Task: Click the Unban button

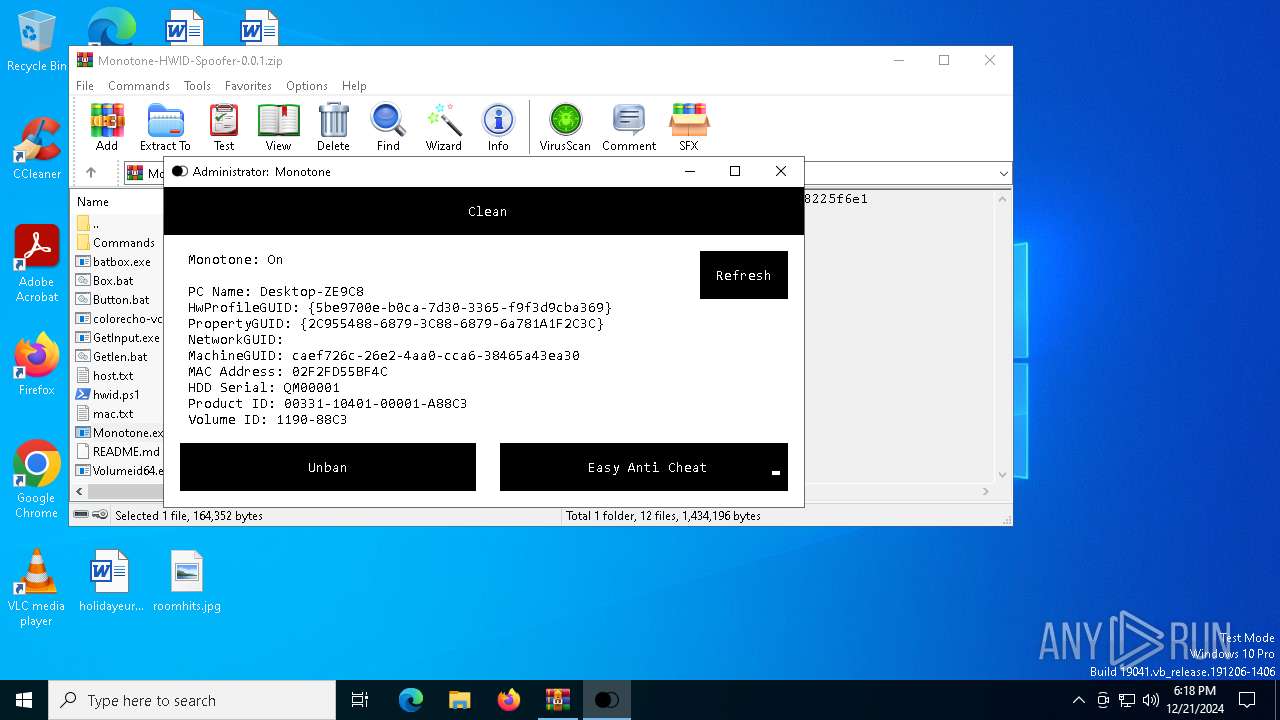Action: 328,467
